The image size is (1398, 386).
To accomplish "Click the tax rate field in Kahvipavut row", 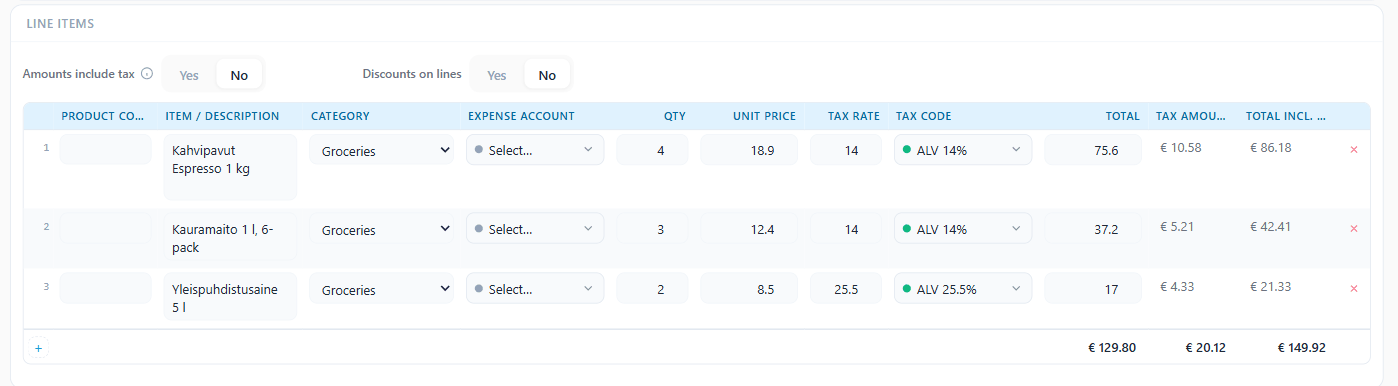I will pos(846,150).
